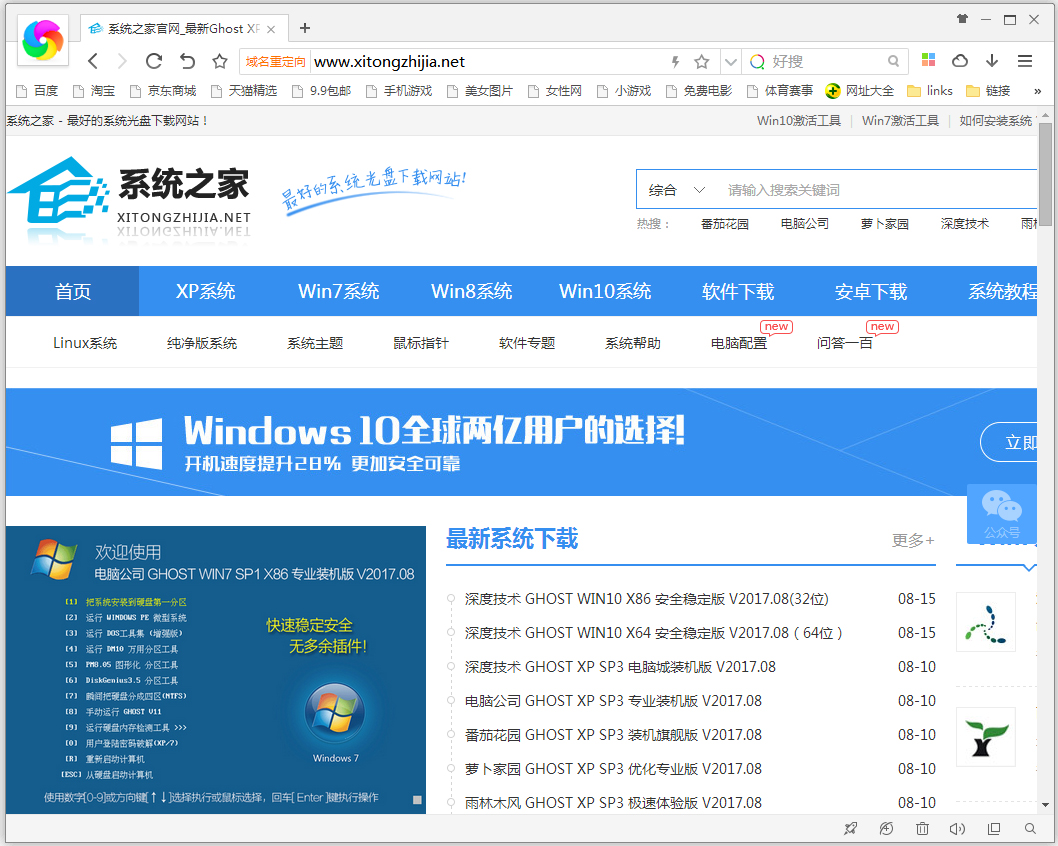
Task: Open 萝卜家园 GHOST XP SP3 优化专业版 link
Action: tap(613, 769)
